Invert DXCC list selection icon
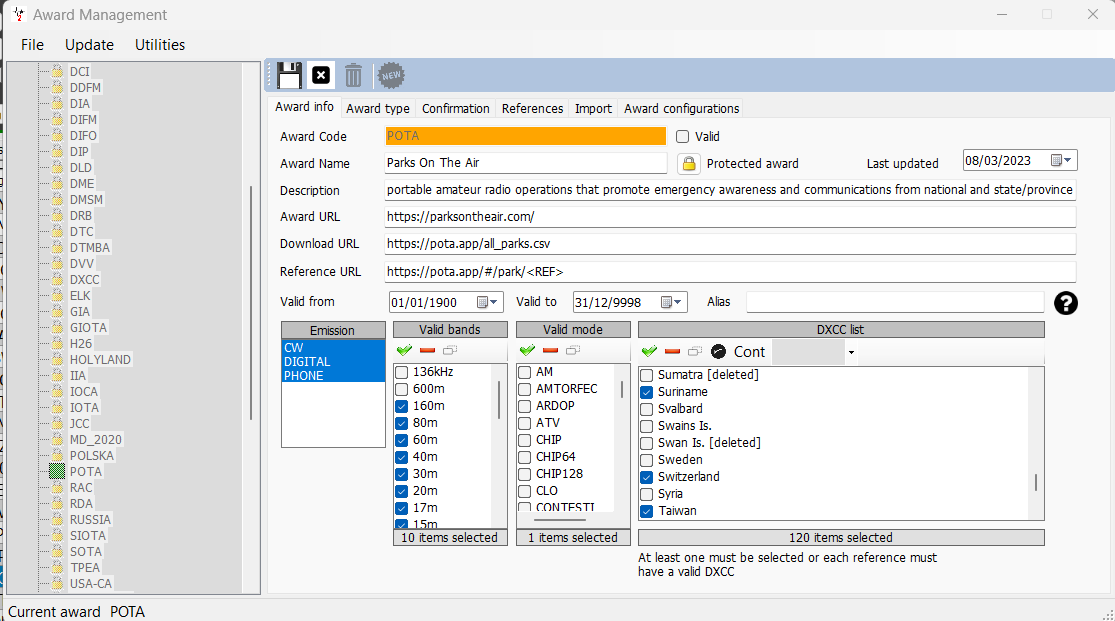Viewport: 1115px width, 621px height. pos(695,351)
